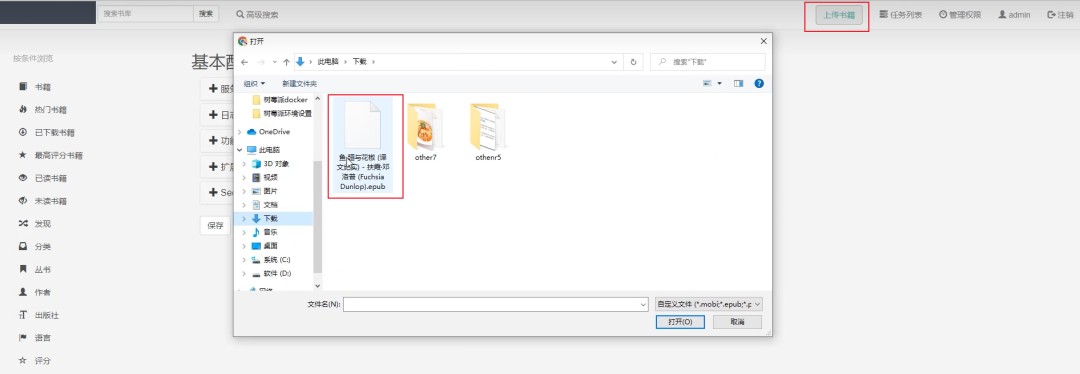The width and height of the screenshot is (1080, 374).
Task: Open more view options dropdown arrow
Action: pyautogui.click(x=720, y=83)
